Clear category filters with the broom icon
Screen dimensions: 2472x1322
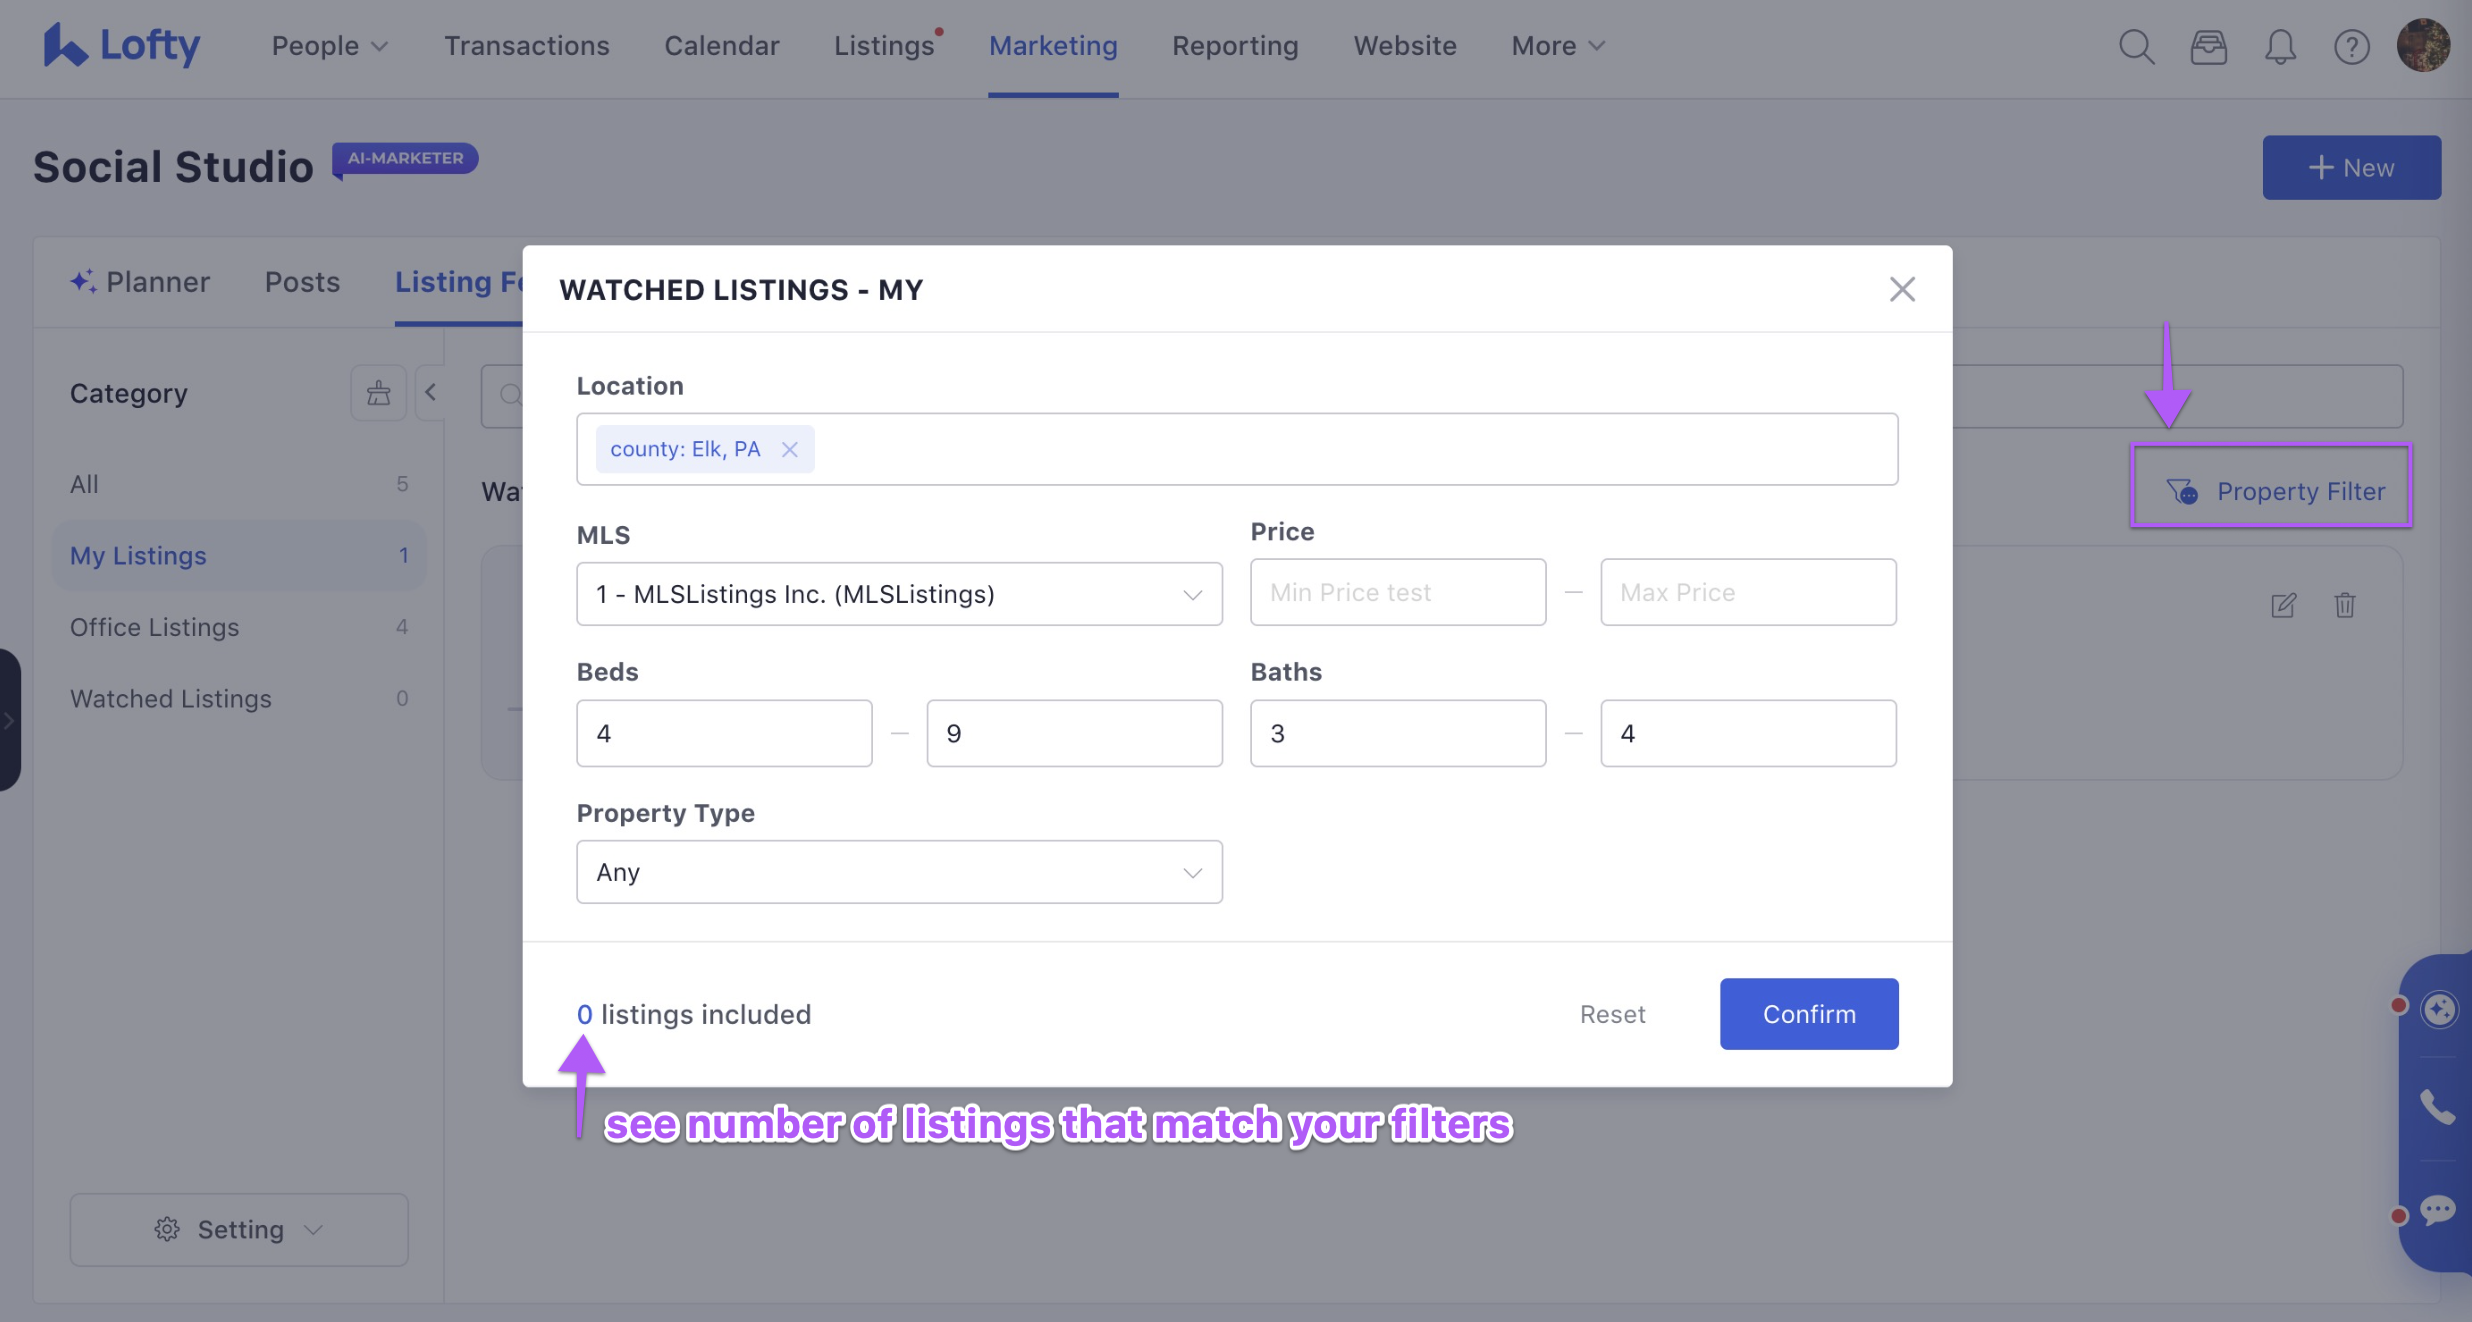pyautogui.click(x=378, y=392)
